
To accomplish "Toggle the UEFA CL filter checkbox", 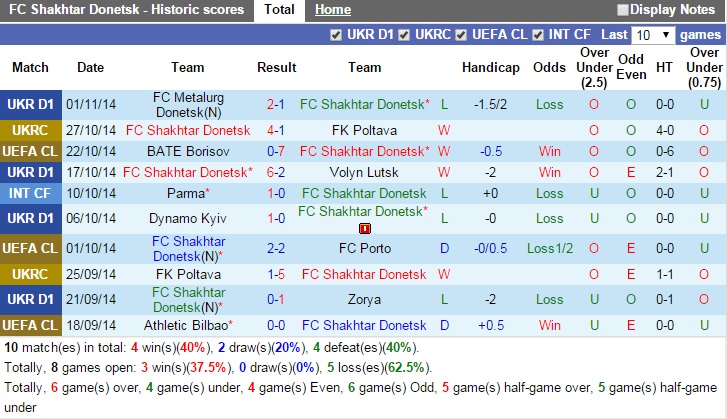I will point(461,35).
